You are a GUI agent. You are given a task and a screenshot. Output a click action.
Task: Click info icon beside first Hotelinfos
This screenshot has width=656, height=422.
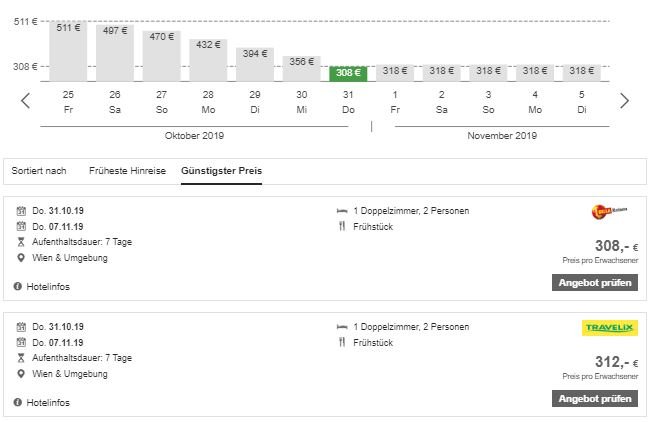pos(18,287)
